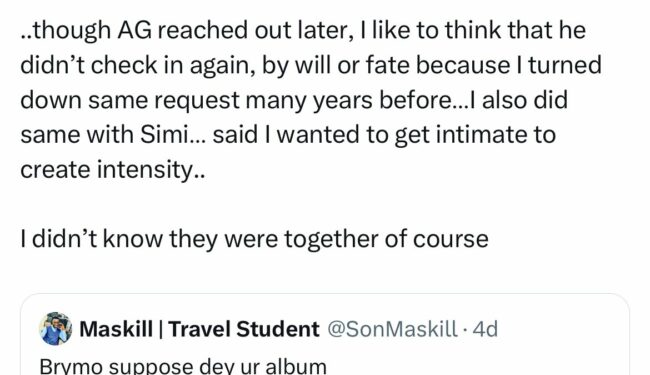The image size is (650, 375).
Task: Click 'Travel Student' part of display name
Action: (x=244, y=329)
